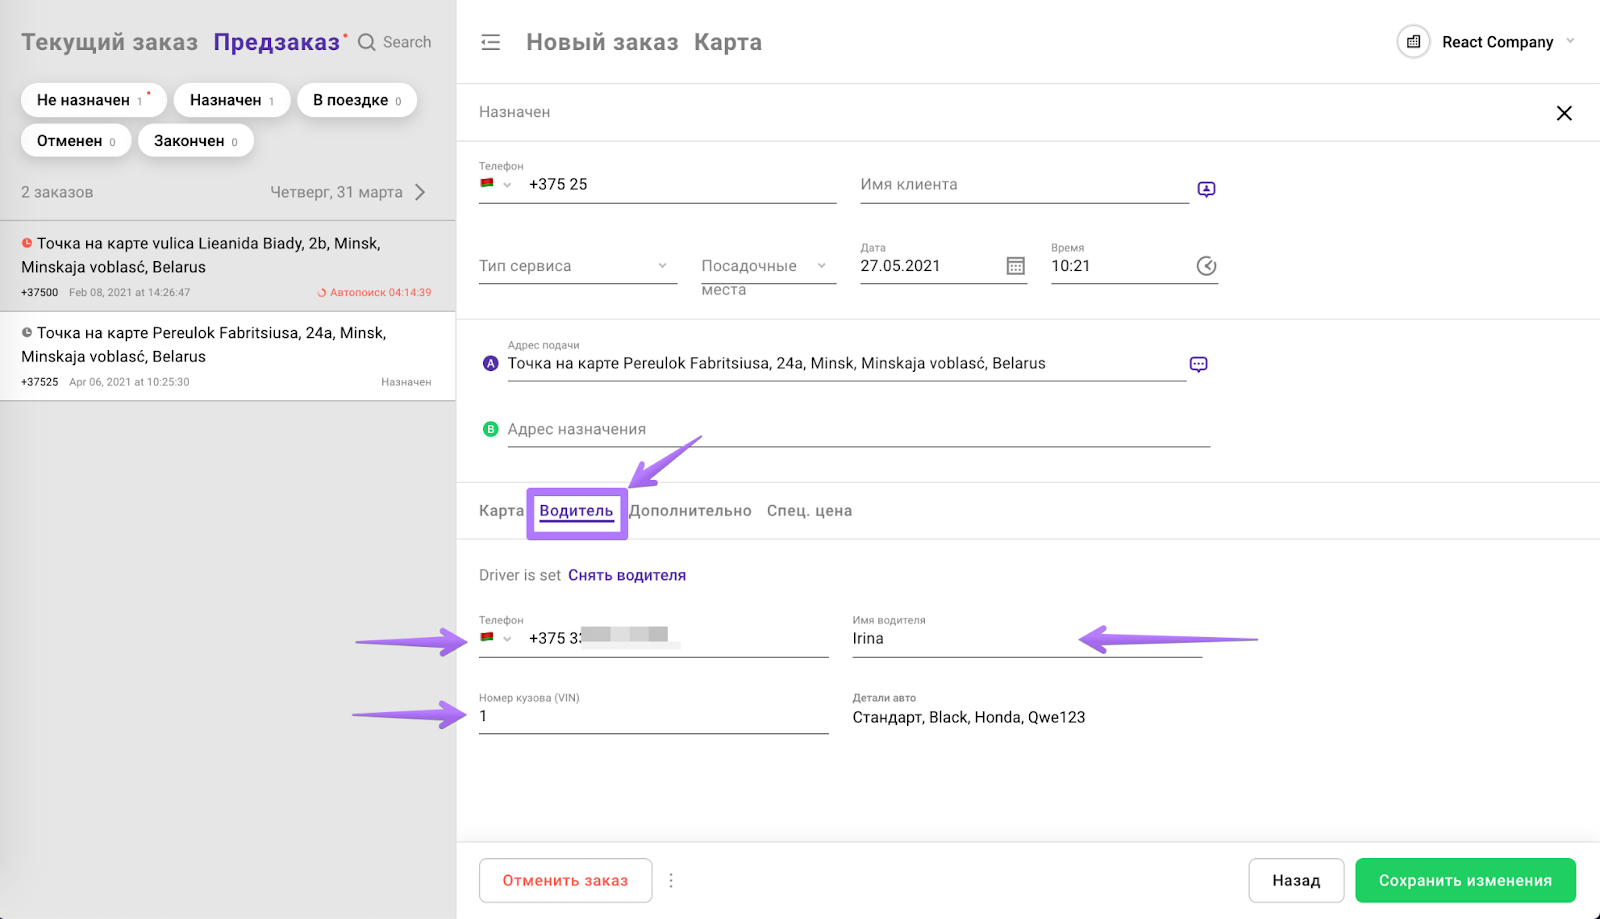Toggle the 'Не назначен' status filter
The width and height of the screenshot is (1600, 919).
[92, 100]
